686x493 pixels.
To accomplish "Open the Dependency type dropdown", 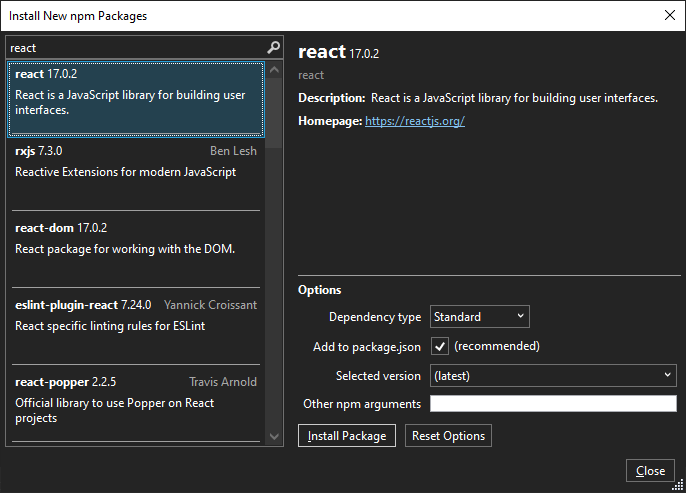I will click(480, 317).
